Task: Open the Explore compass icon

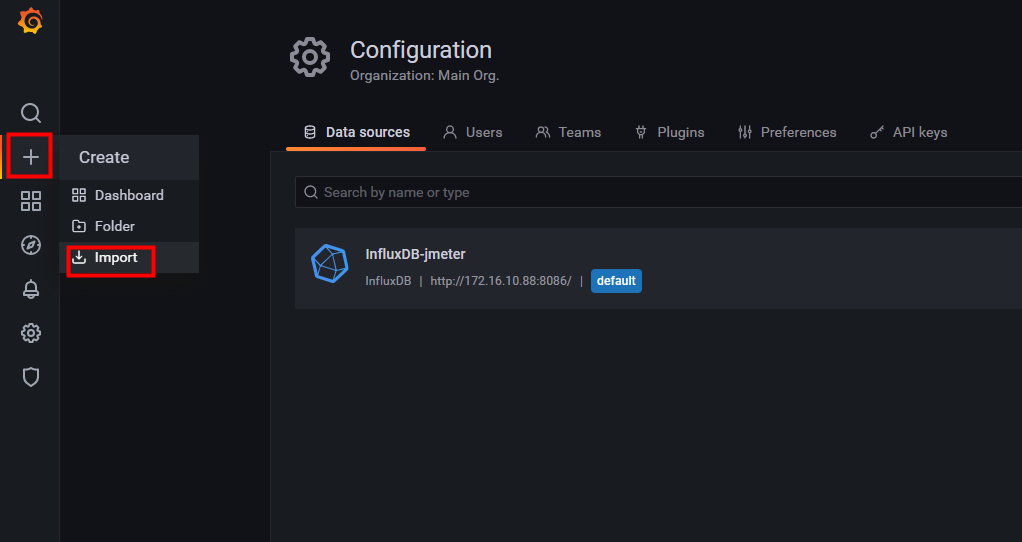Action: [31, 245]
